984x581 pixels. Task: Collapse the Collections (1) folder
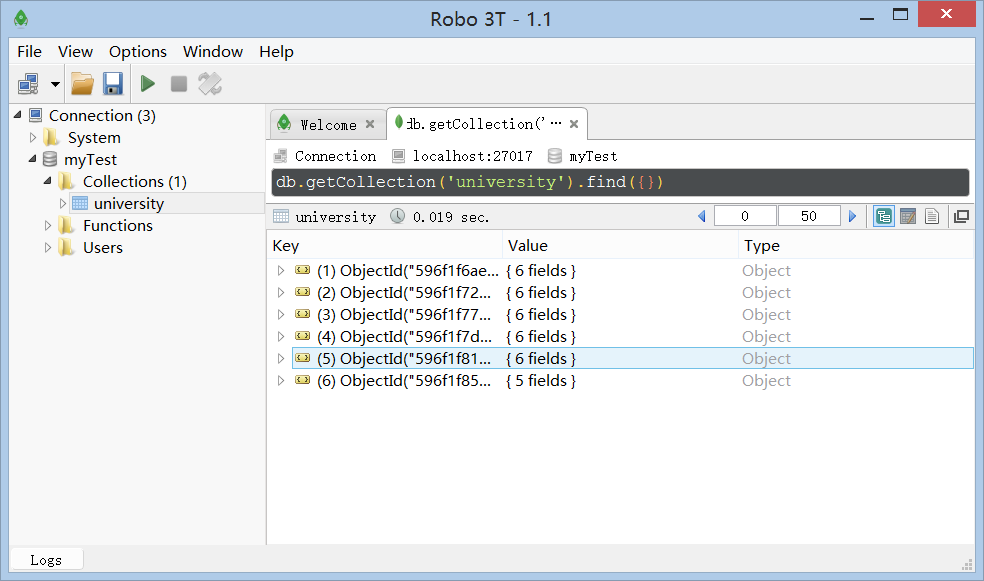[x=48, y=181]
